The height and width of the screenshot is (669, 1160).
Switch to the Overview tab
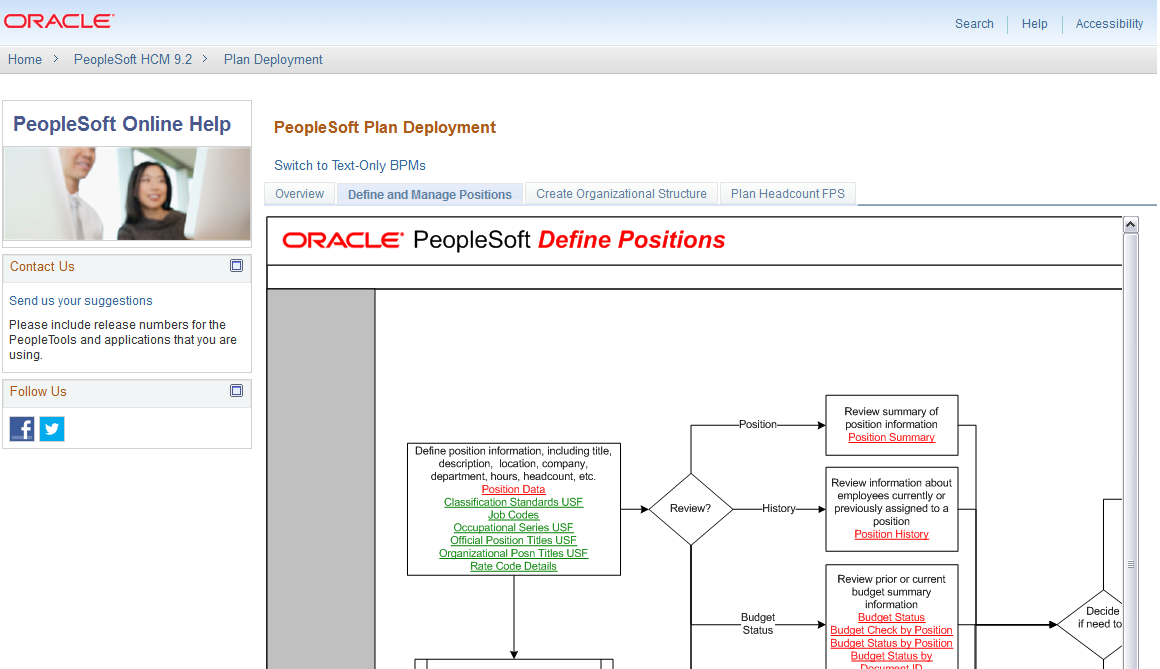pos(300,194)
